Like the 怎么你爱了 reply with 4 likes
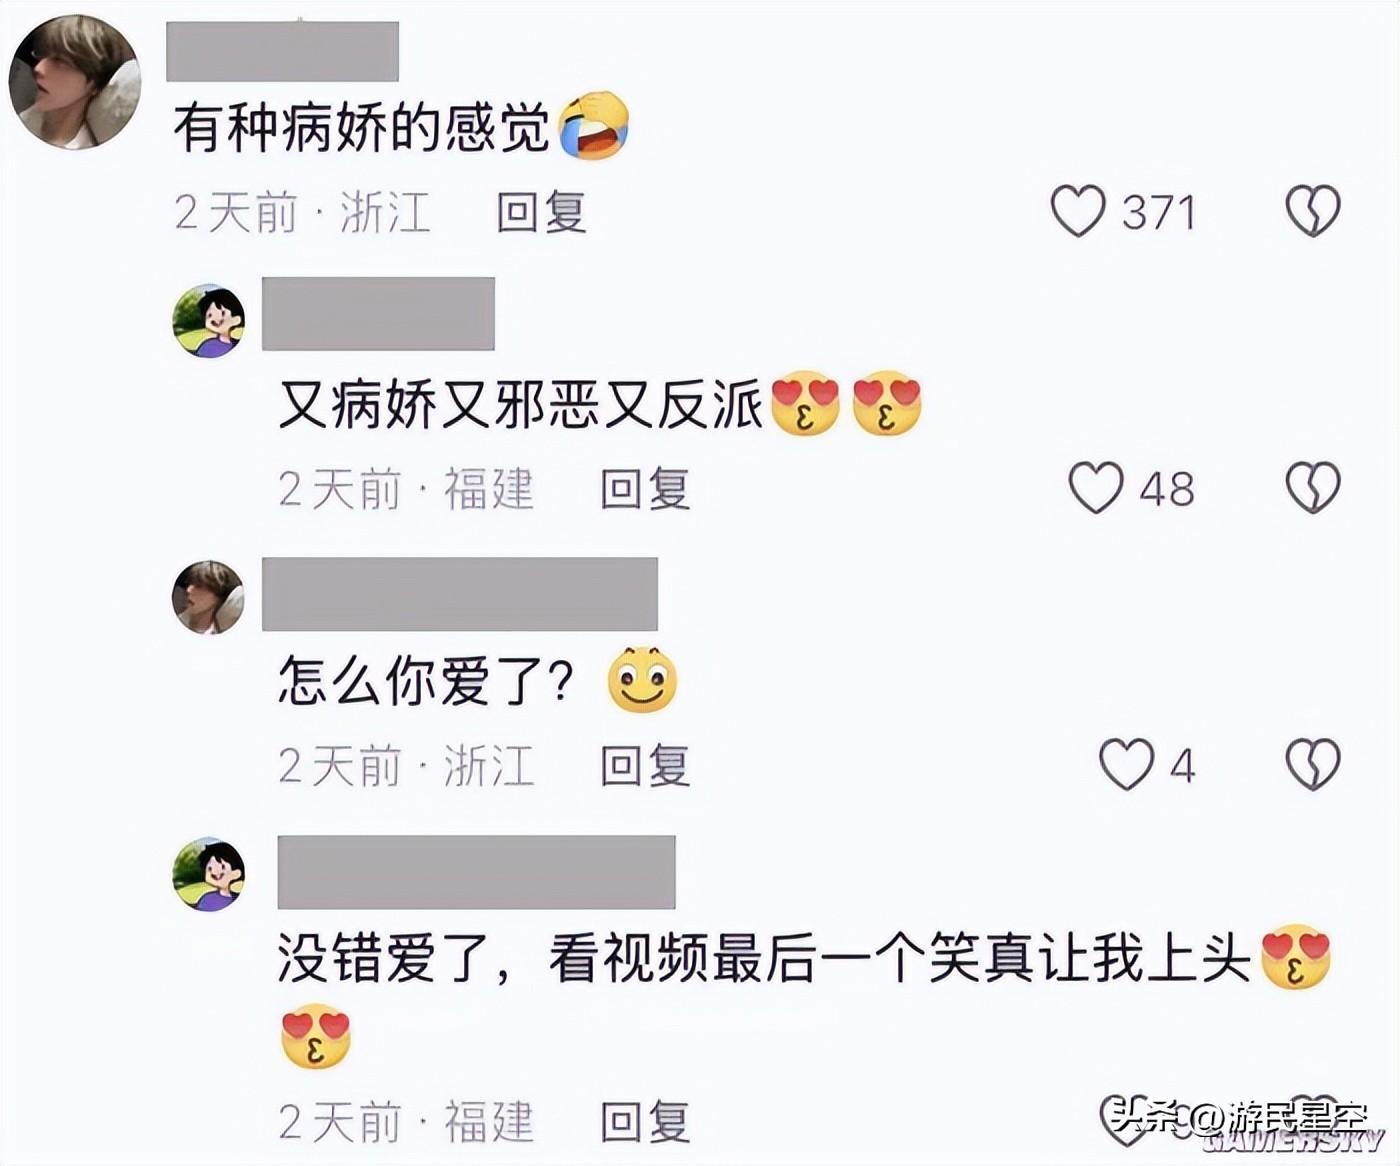The height and width of the screenshot is (1166, 1400). tap(1126, 765)
